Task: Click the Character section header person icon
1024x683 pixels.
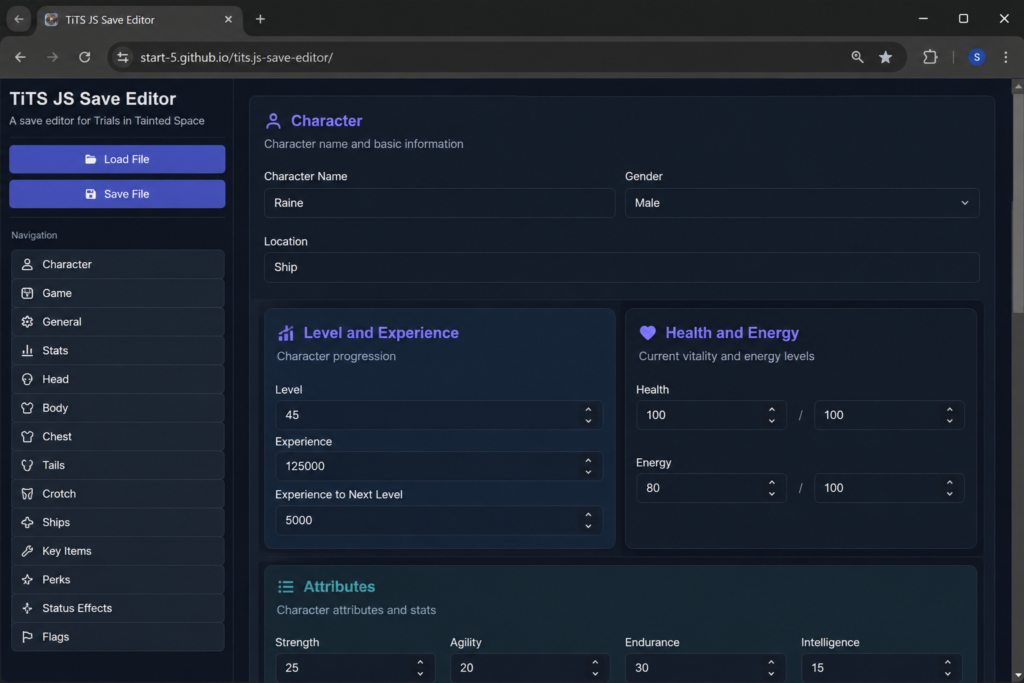Action: [273, 121]
